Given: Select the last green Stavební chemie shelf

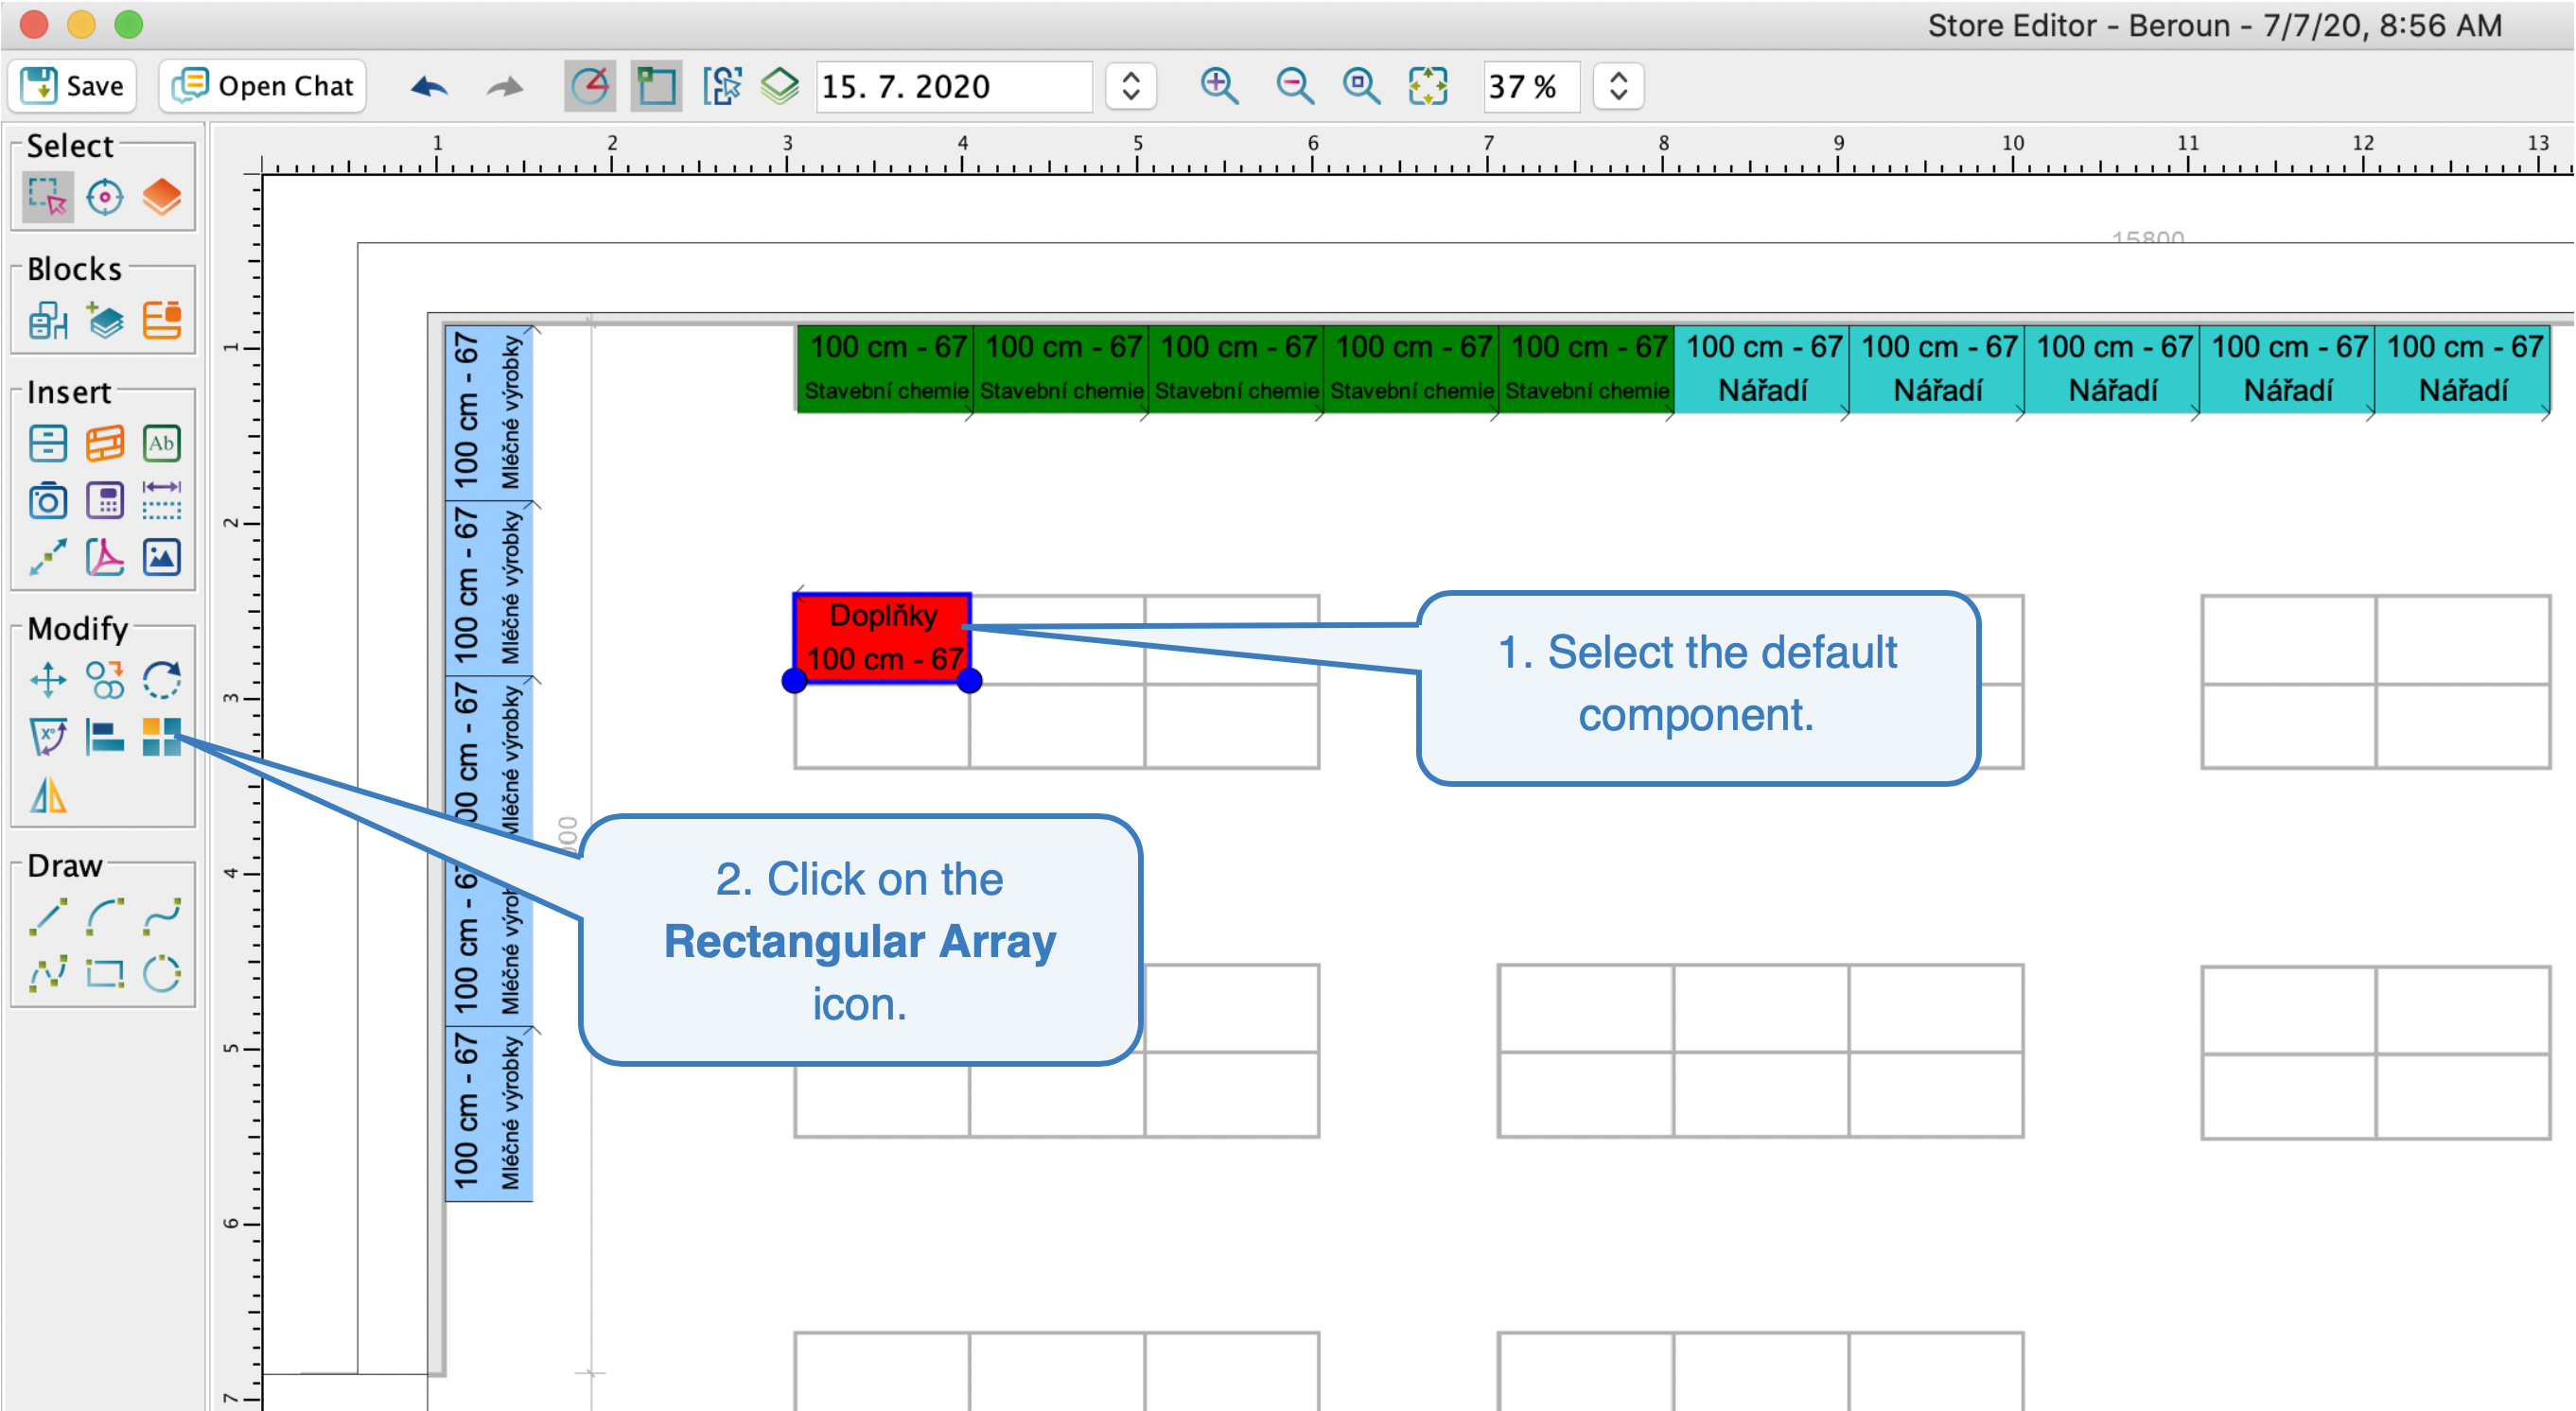Looking at the screenshot, I should (x=1586, y=368).
